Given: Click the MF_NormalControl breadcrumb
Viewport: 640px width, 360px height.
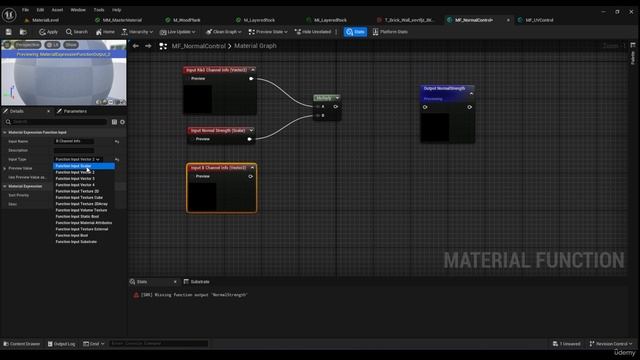Looking at the screenshot, I should (198, 46).
